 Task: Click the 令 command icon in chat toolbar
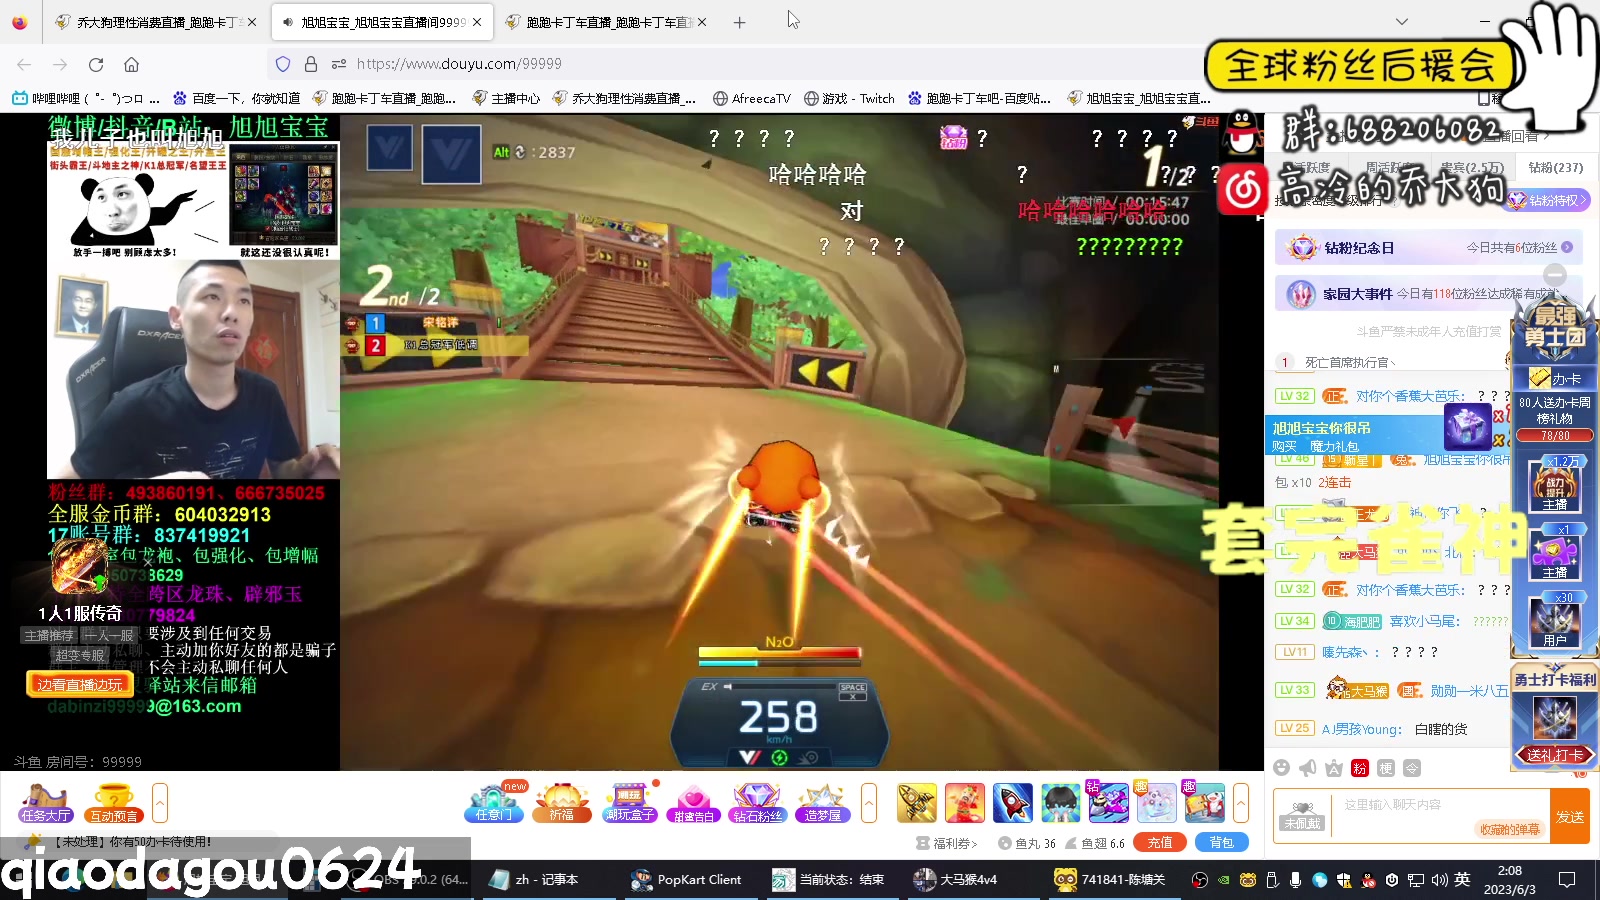[x=1412, y=768]
